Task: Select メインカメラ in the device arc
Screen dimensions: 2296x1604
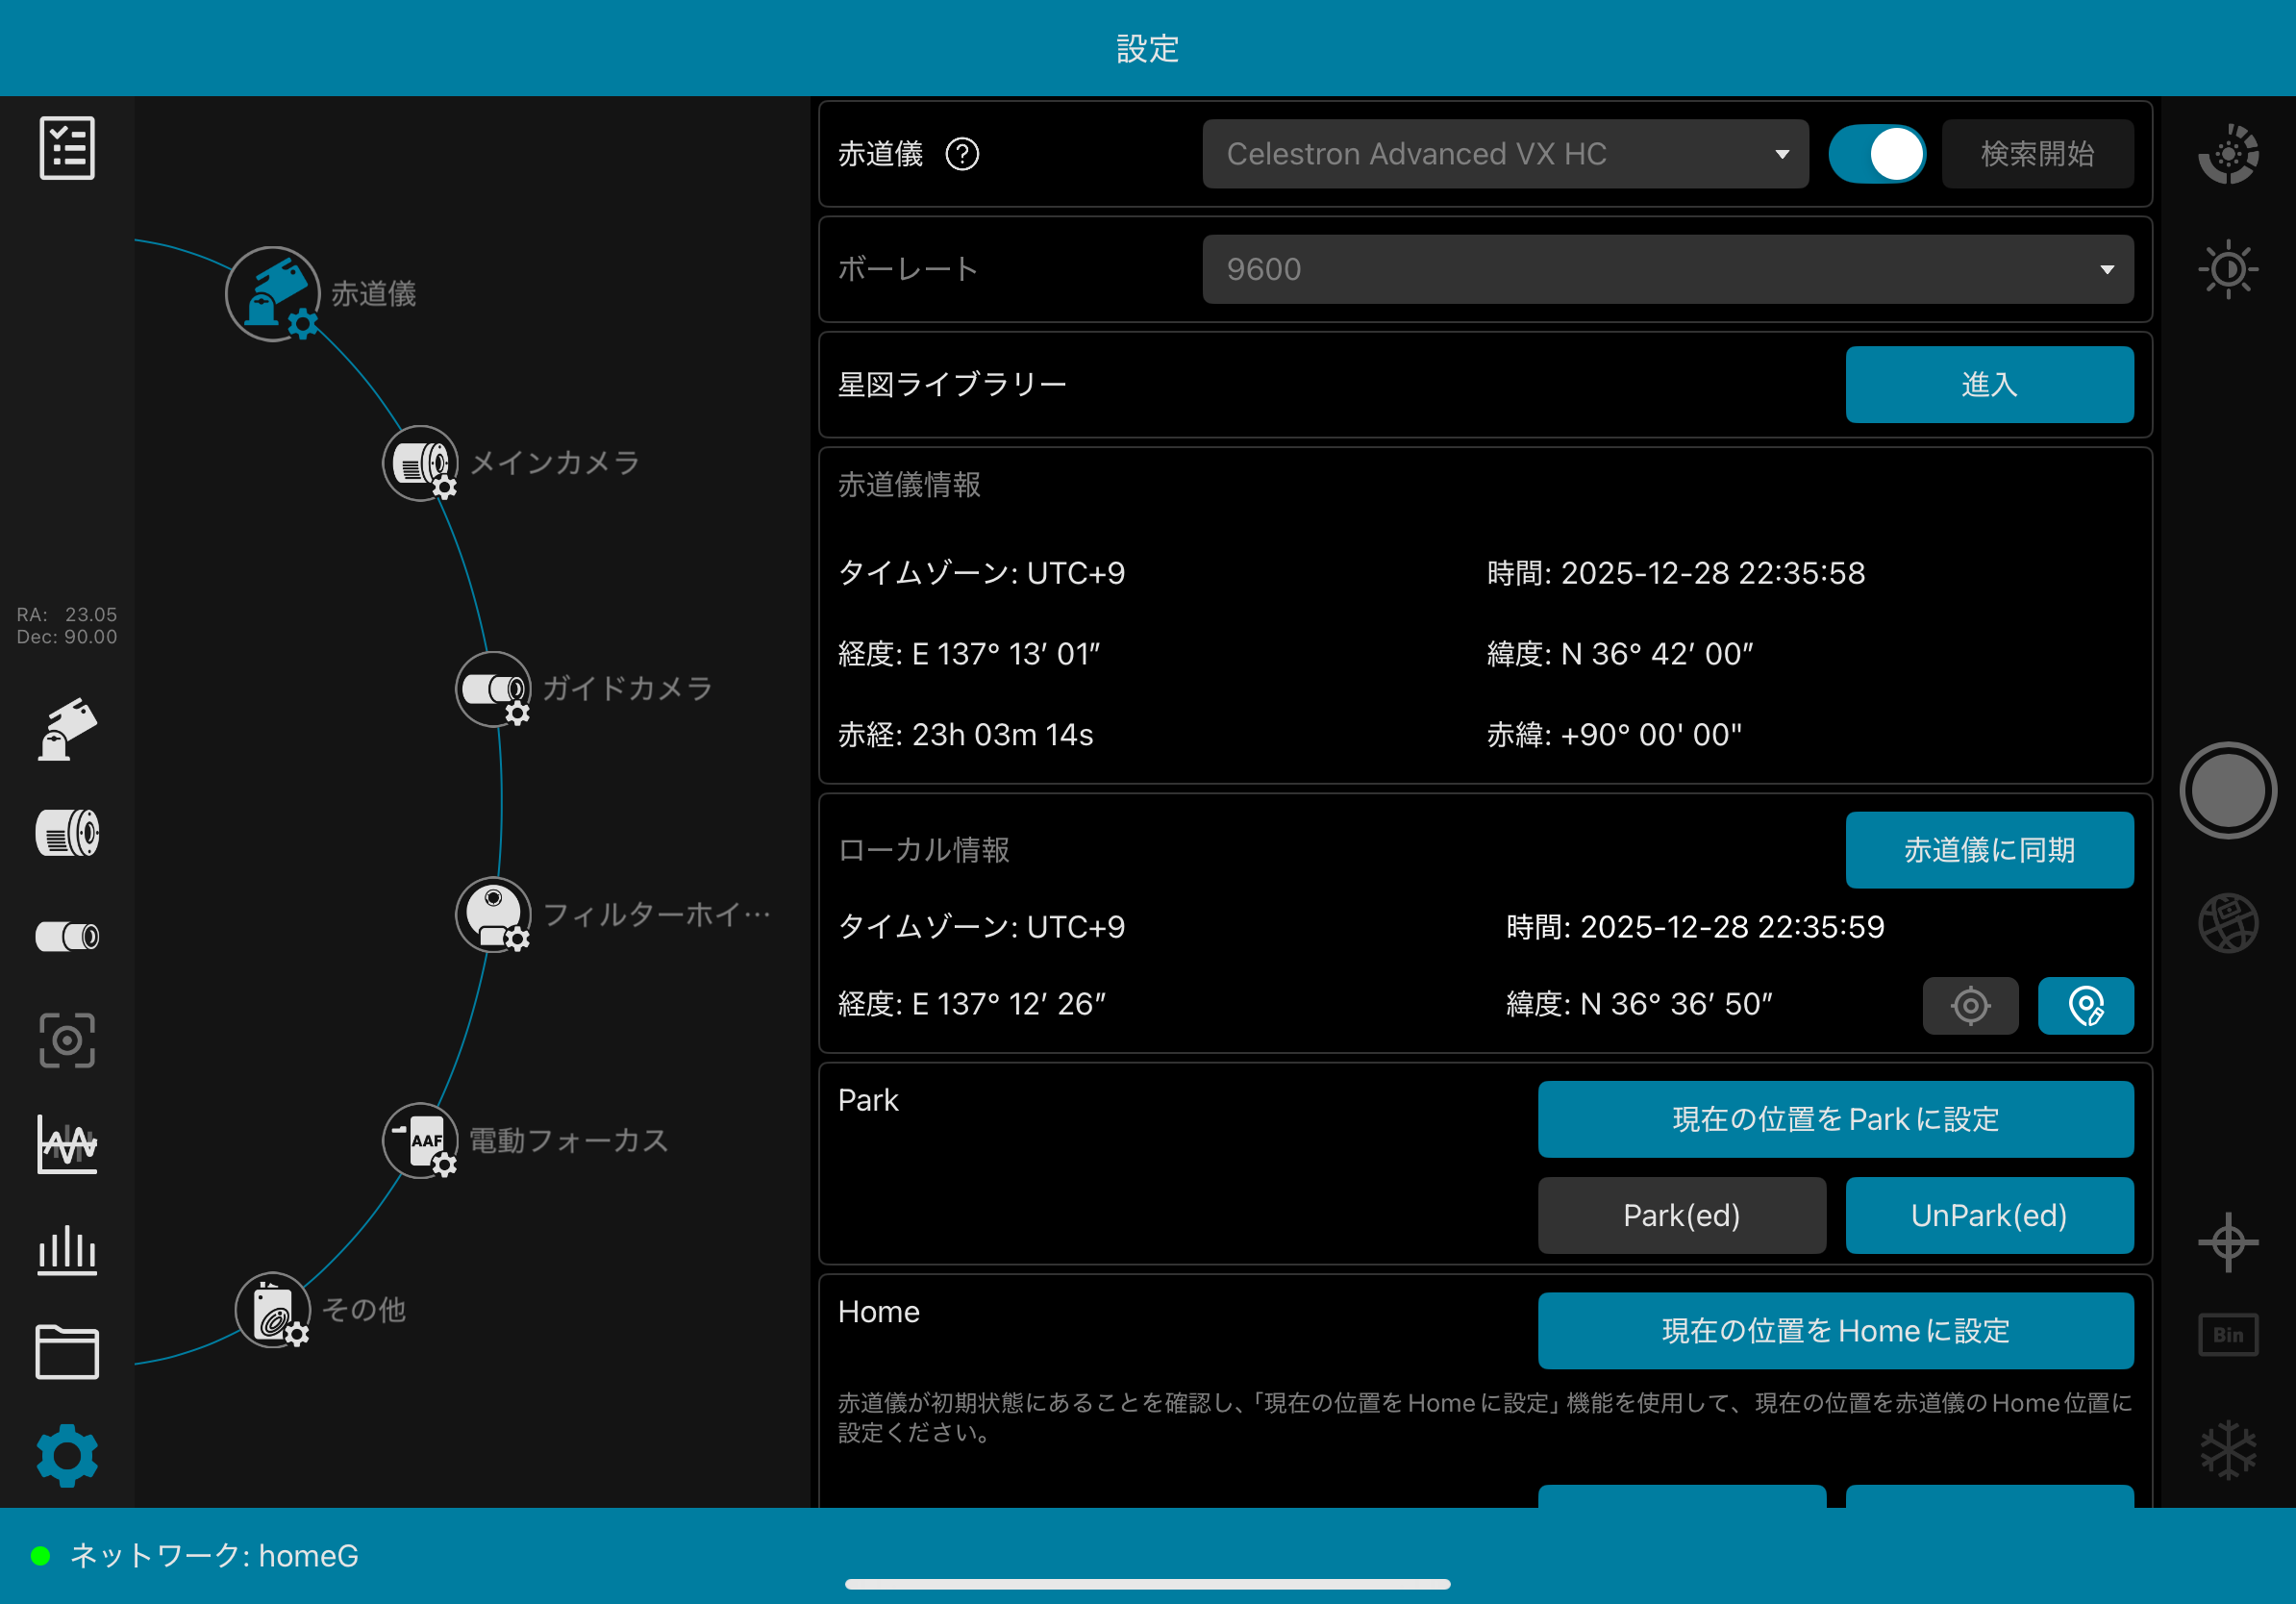Action: 421,463
